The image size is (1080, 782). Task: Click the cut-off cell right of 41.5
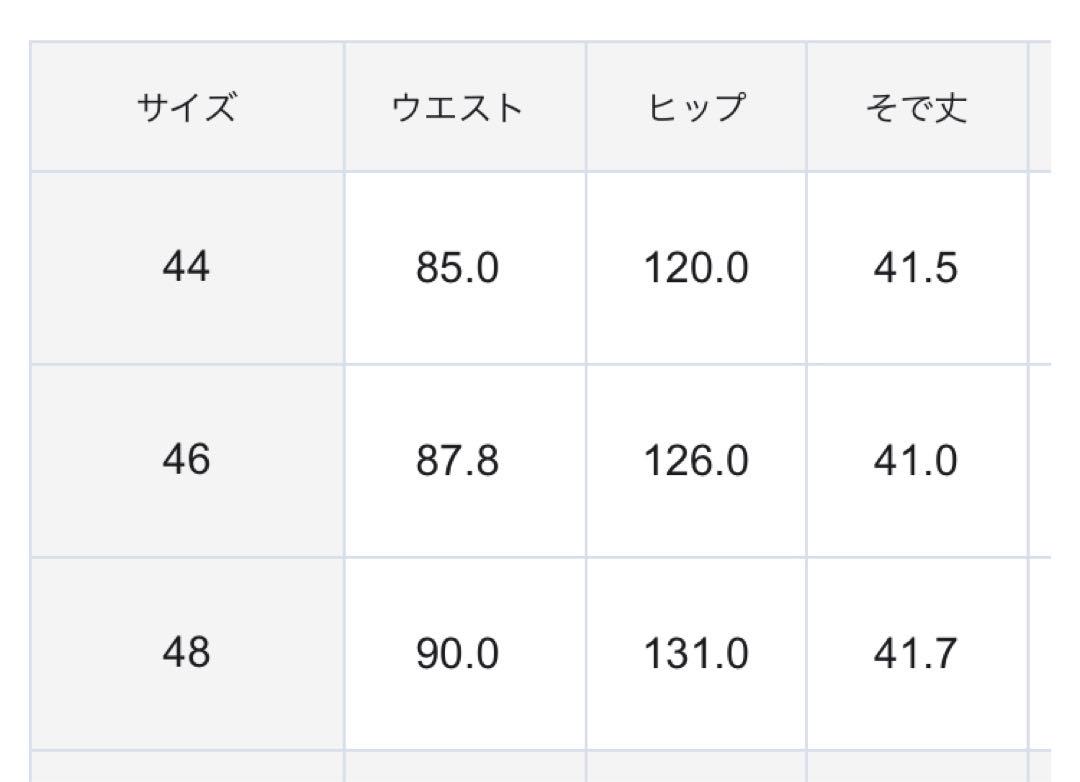click(1040, 267)
